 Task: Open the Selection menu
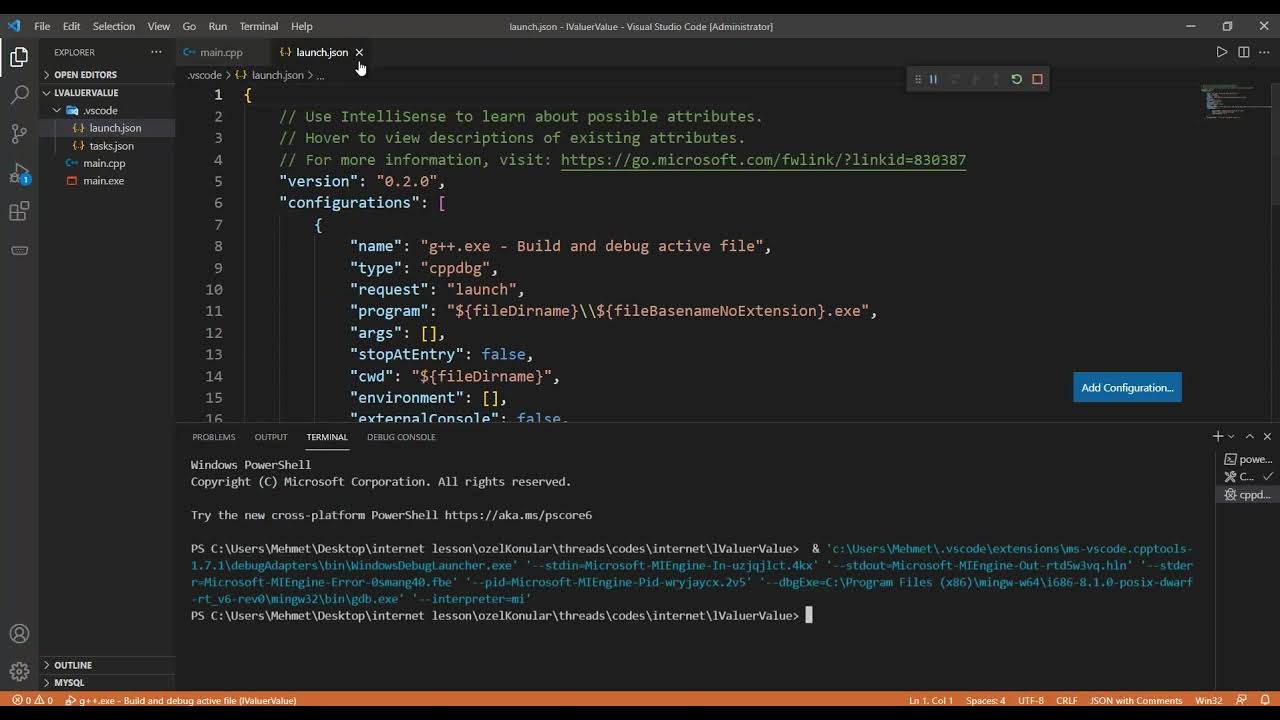click(x=114, y=26)
